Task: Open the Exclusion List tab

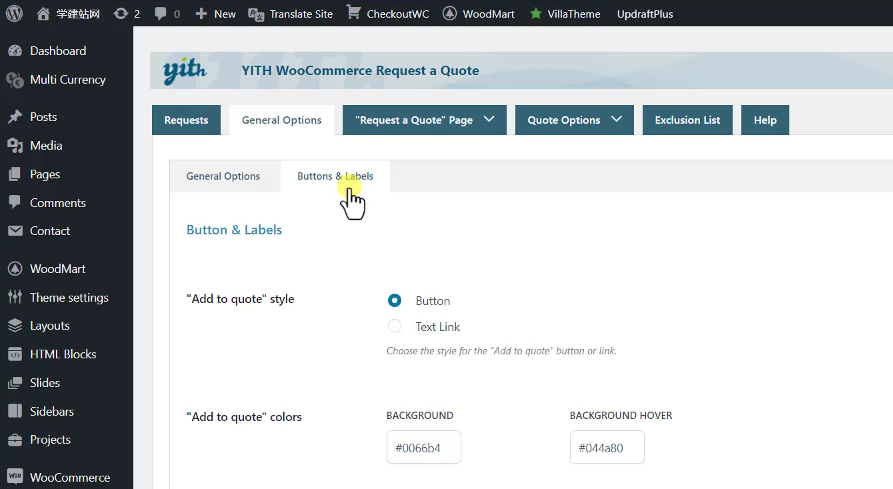Action: click(x=687, y=120)
